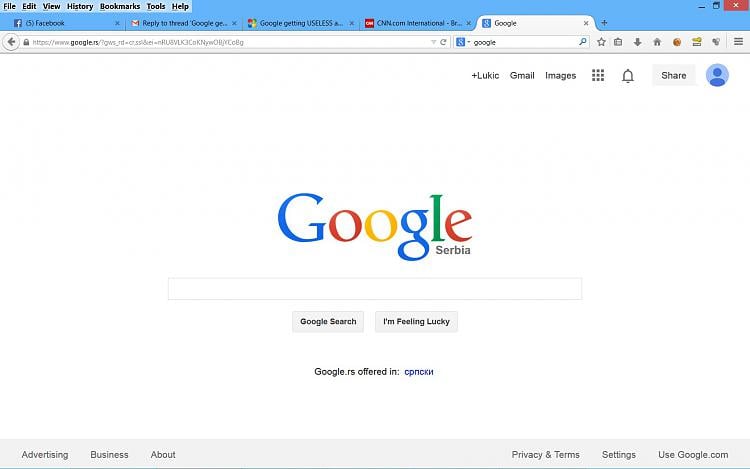Focus the Google search input field
750x469 pixels.
point(375,289)
